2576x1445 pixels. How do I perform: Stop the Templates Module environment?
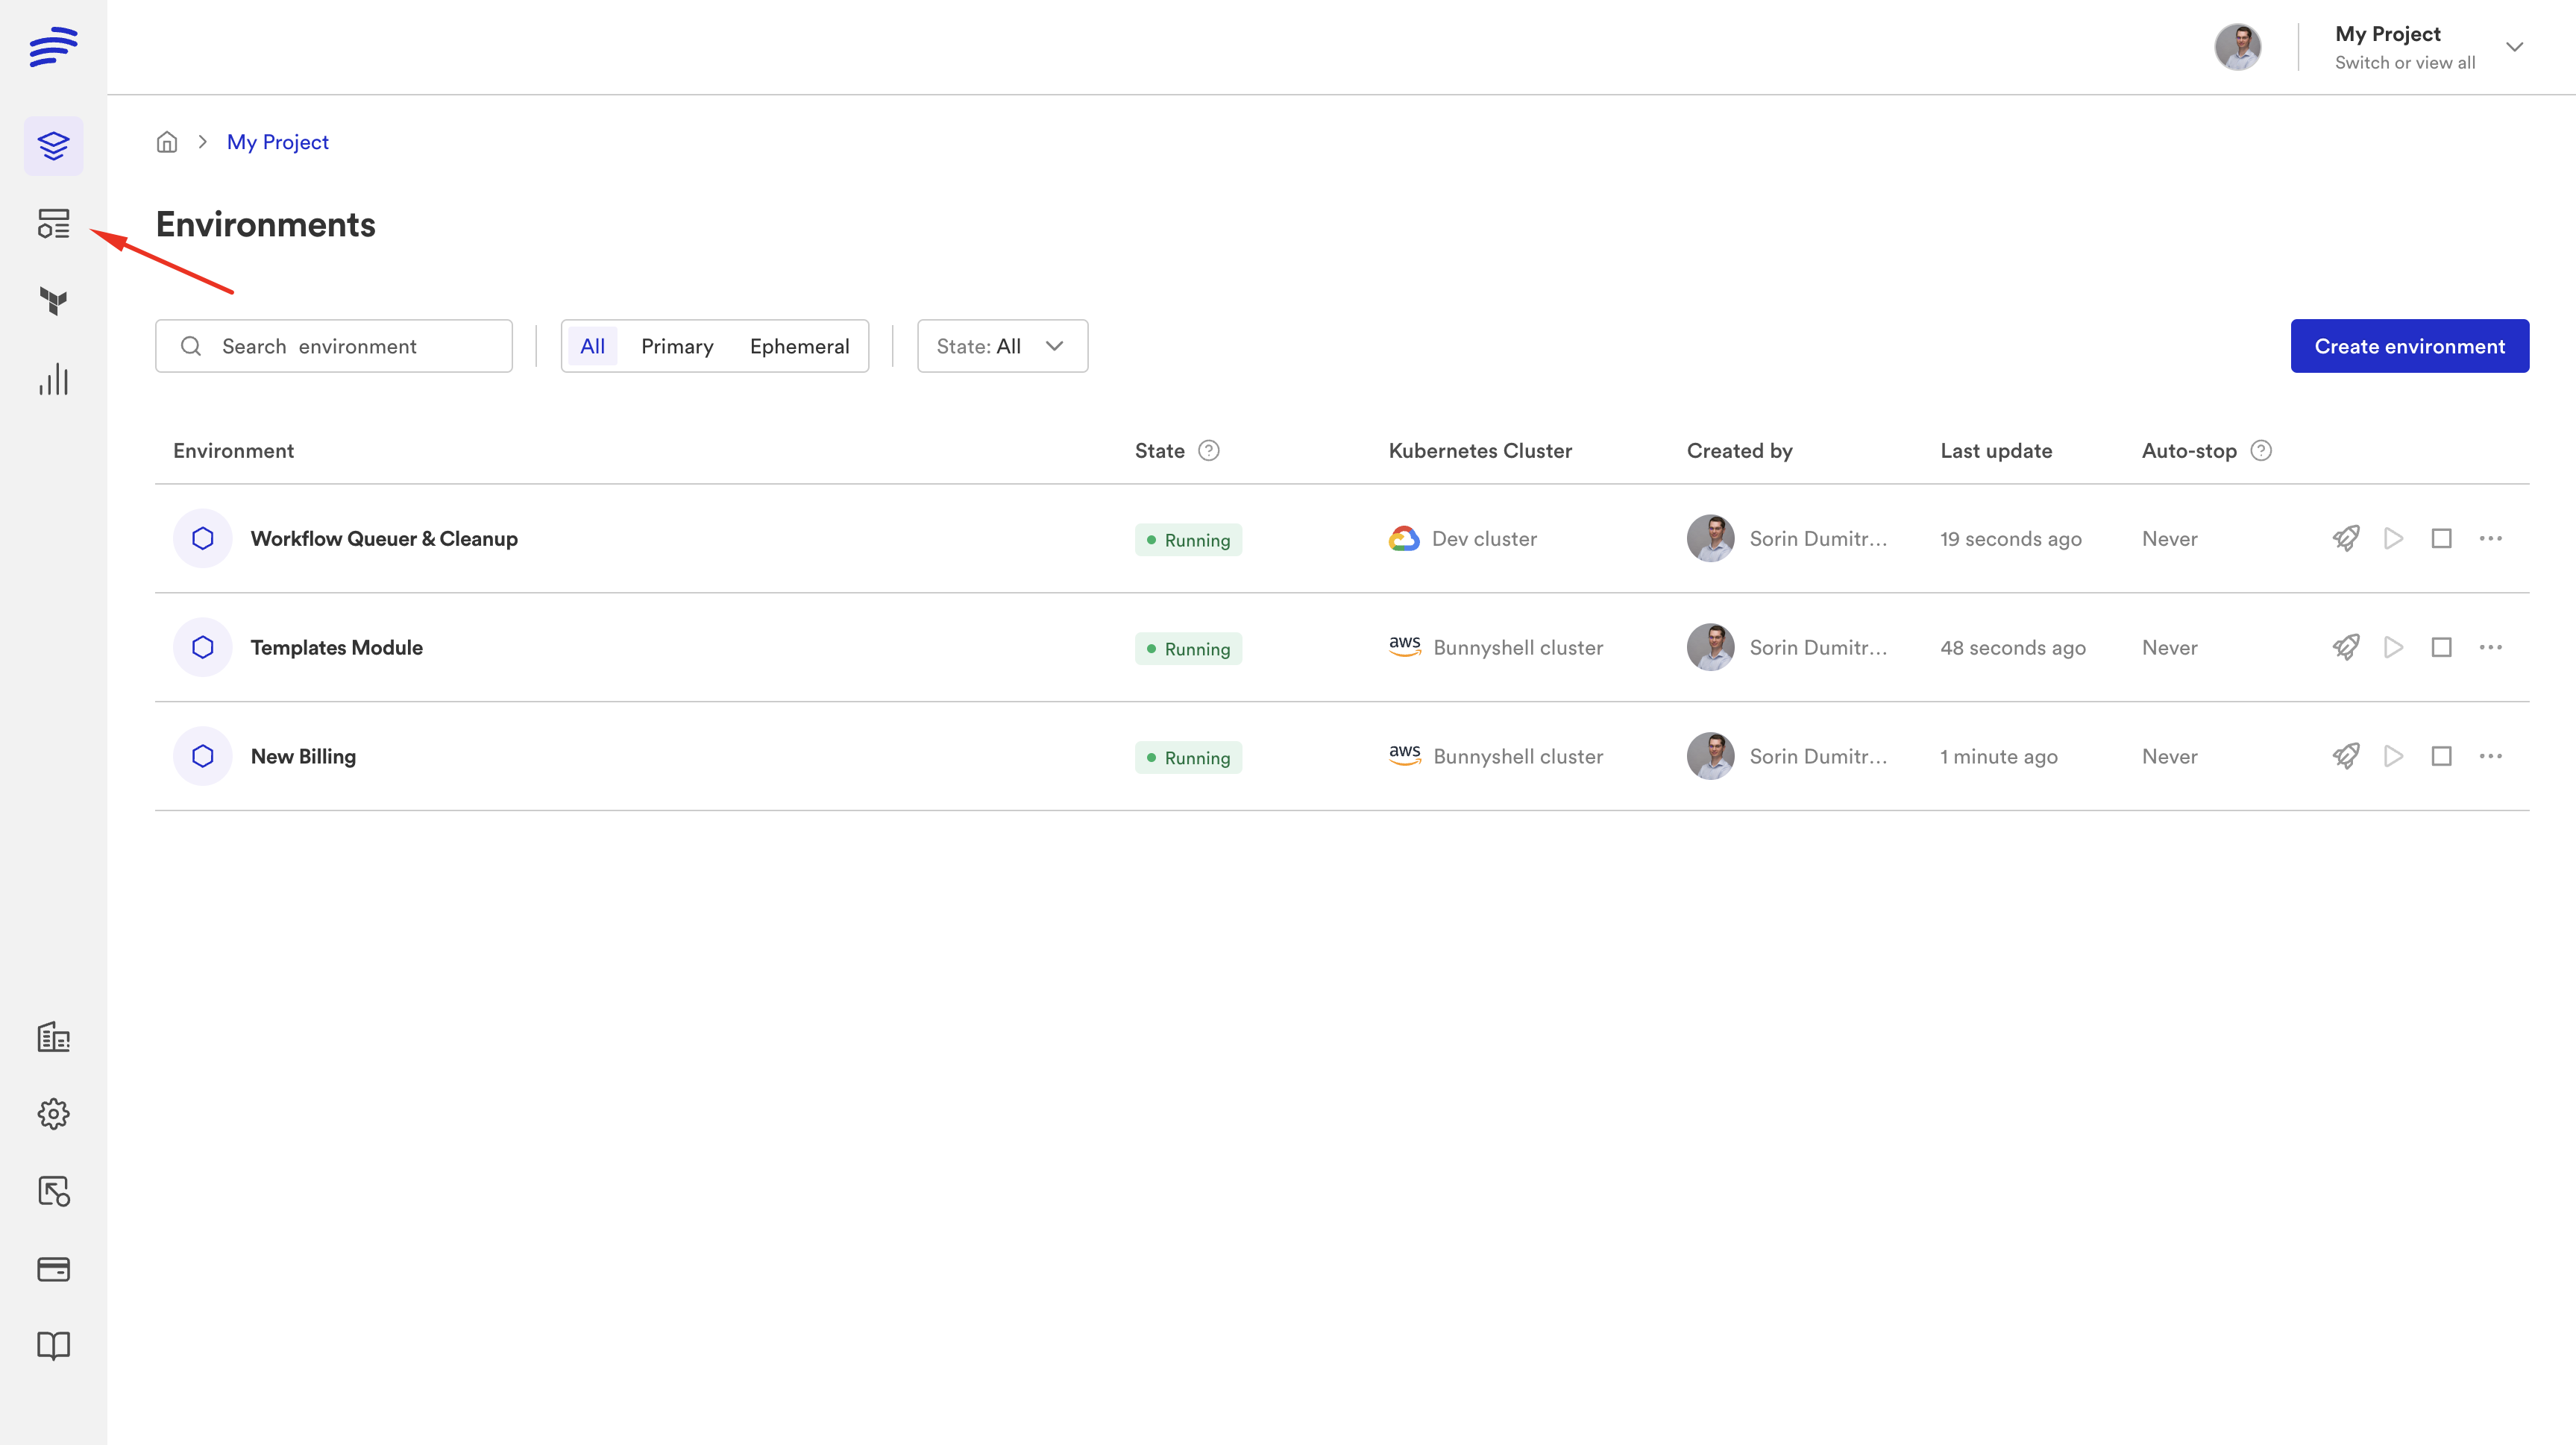click(x=2441, y=647)
